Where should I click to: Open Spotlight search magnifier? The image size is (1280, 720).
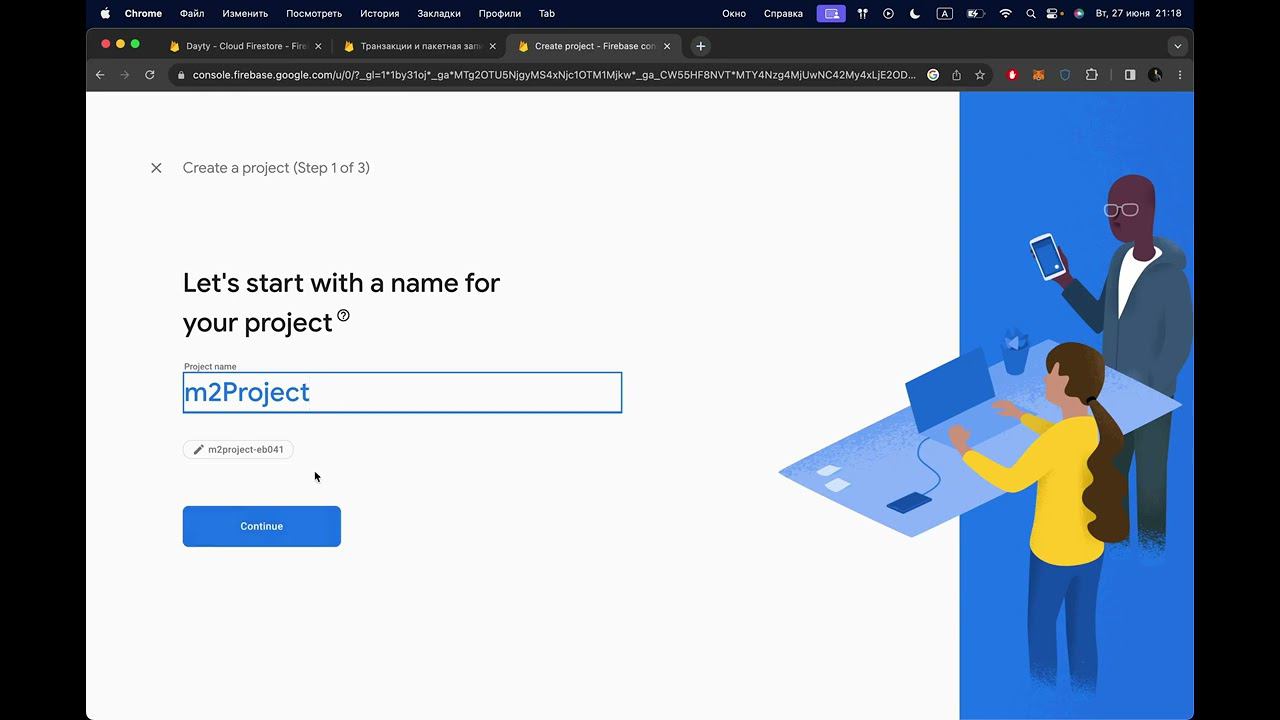[x=1031, y=14]
